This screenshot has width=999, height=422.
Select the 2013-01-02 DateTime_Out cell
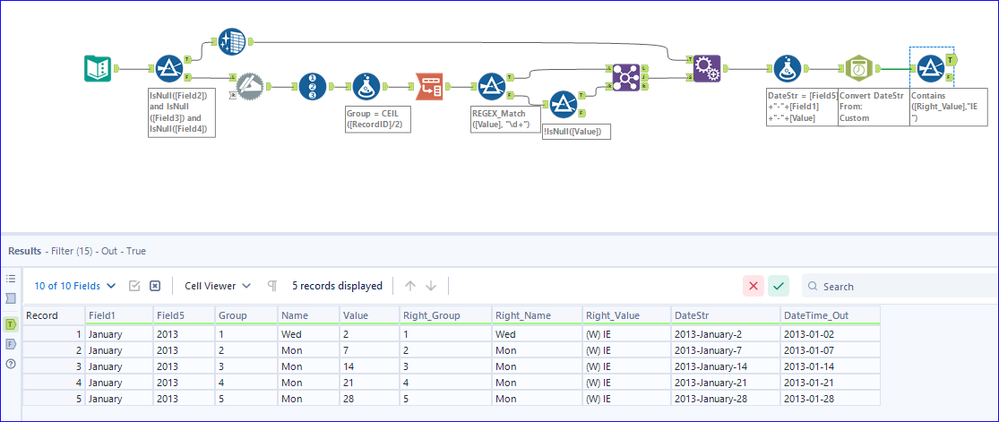pos(830,333)
